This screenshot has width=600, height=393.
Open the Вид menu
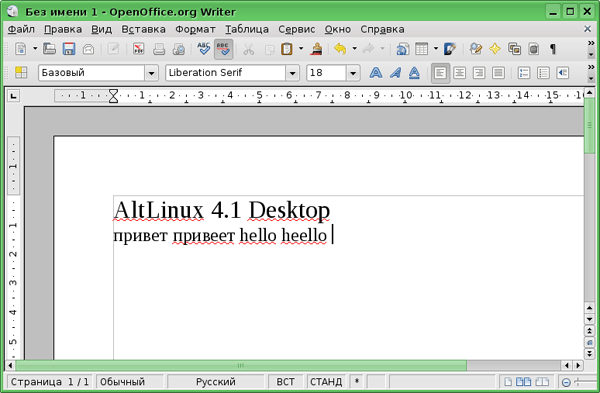[101, 29]
